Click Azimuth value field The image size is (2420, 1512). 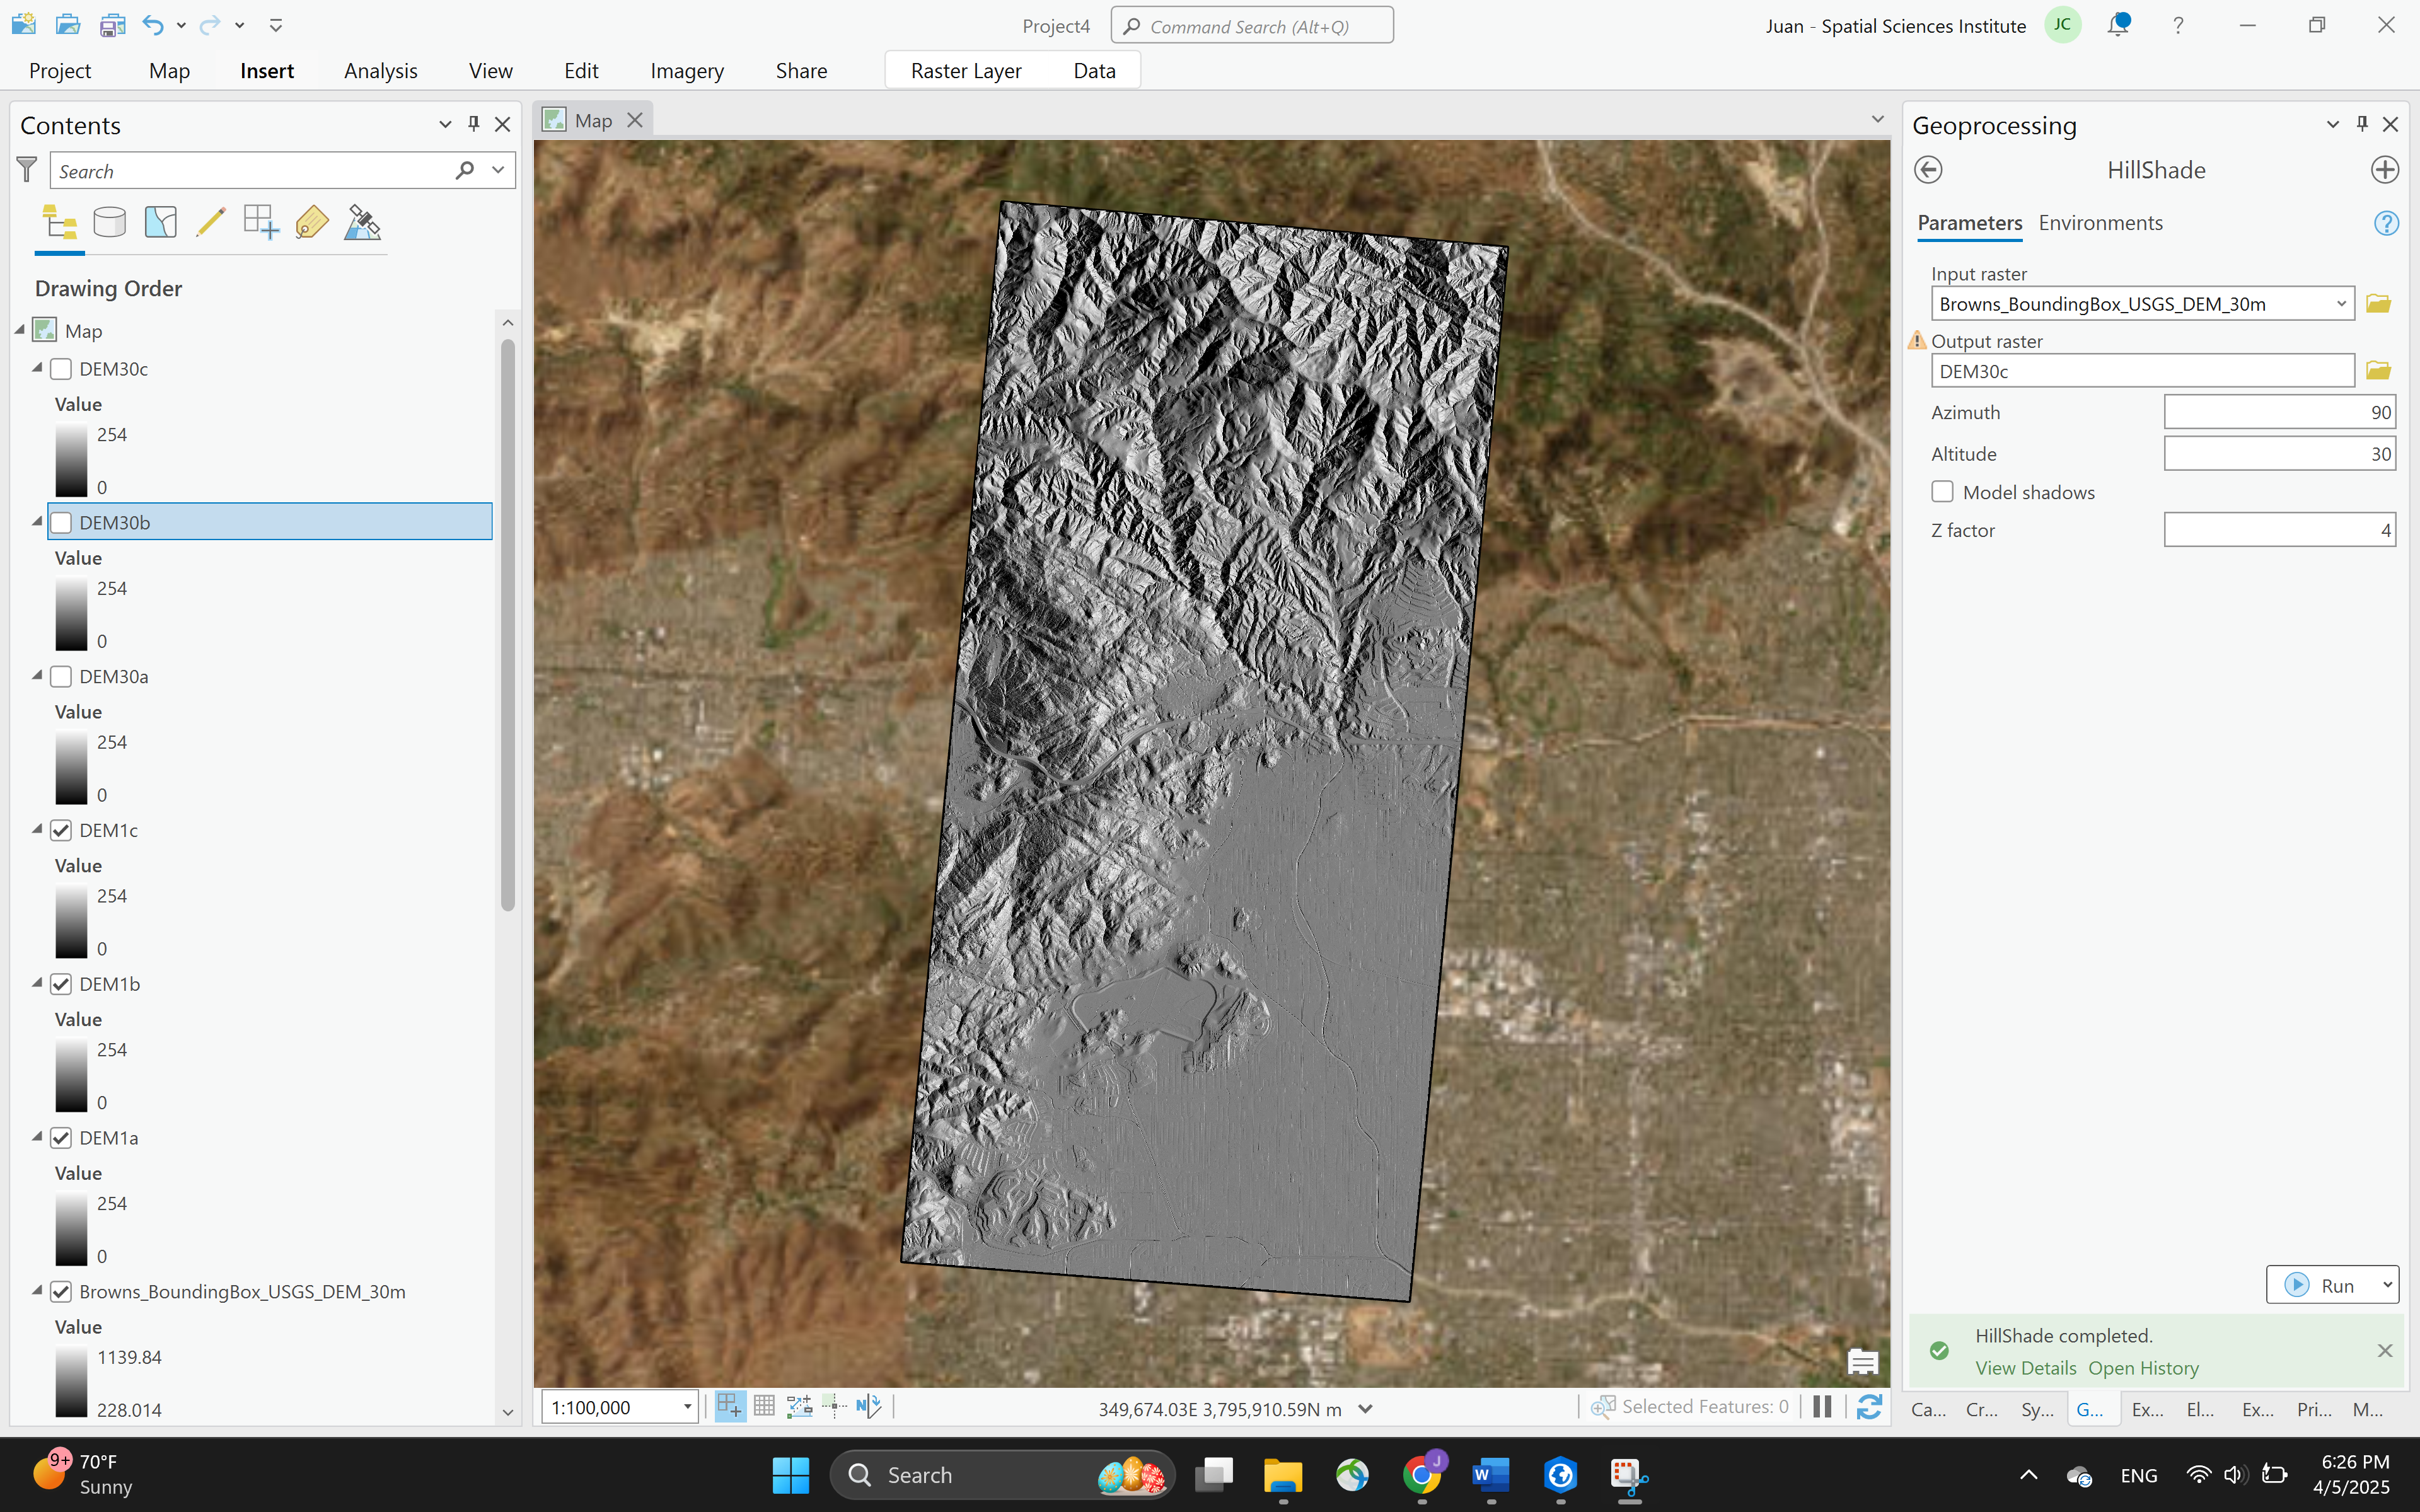(2279, 412)
